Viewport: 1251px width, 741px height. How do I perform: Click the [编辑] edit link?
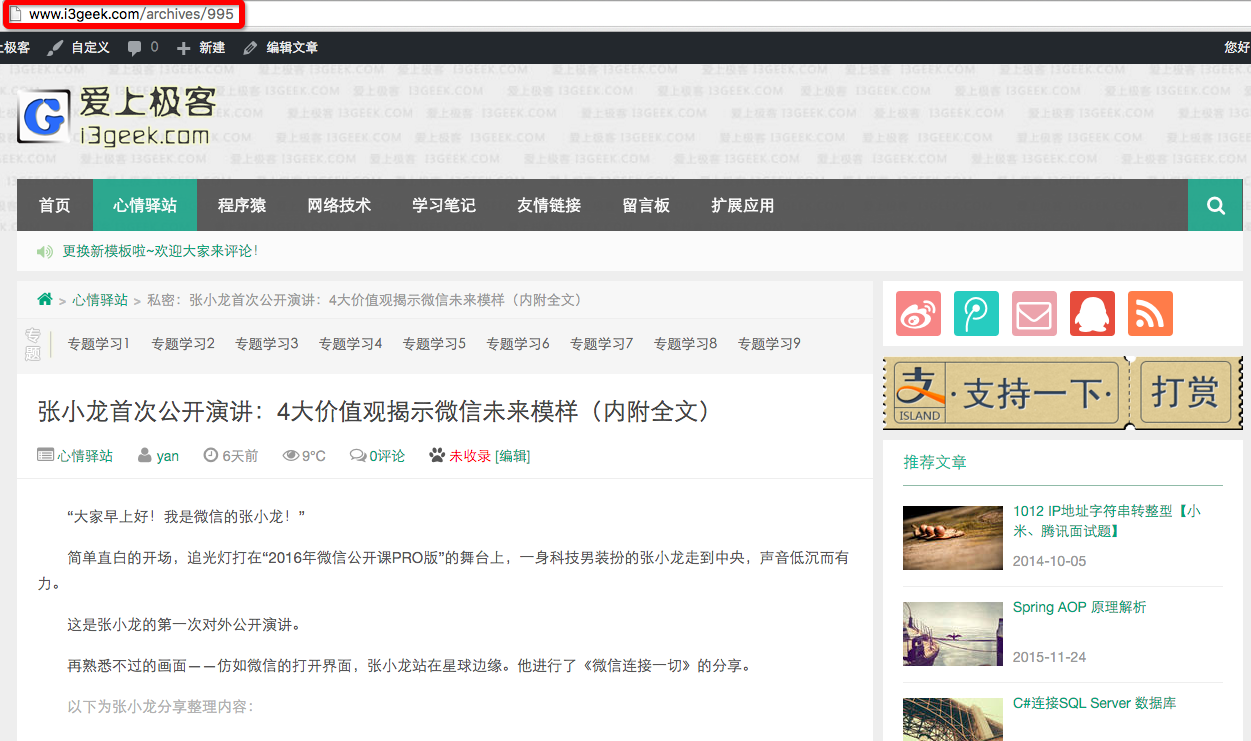513,456
